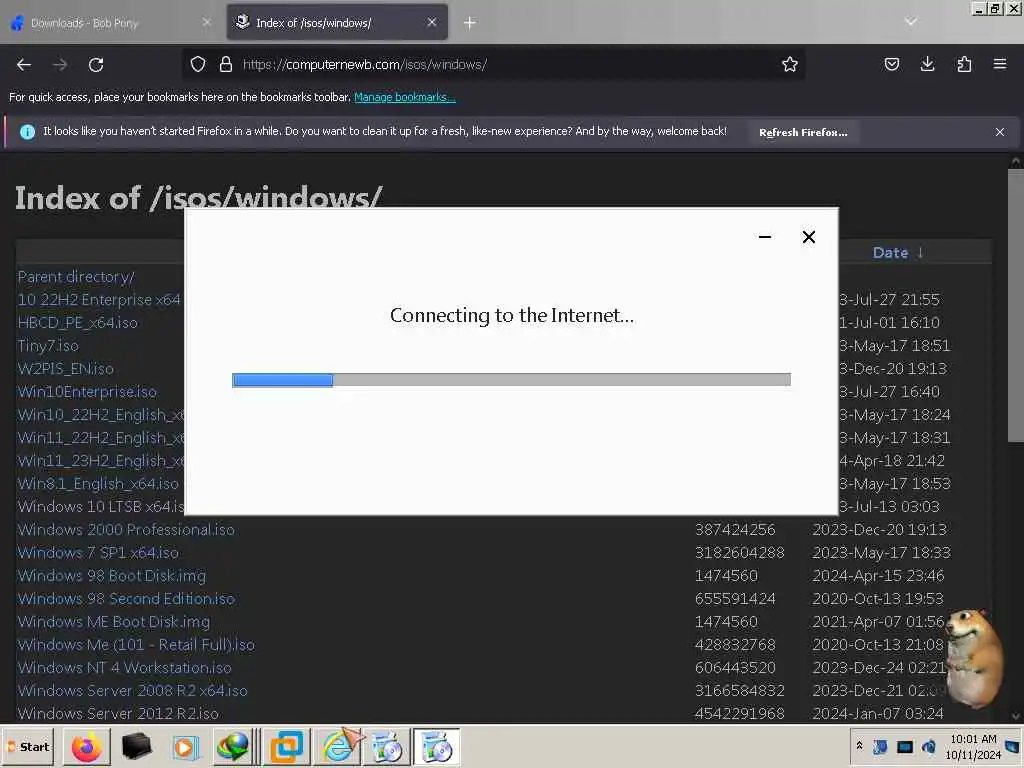
Task: Open W2PIS_EN.iso link
Action: point(65,368)
